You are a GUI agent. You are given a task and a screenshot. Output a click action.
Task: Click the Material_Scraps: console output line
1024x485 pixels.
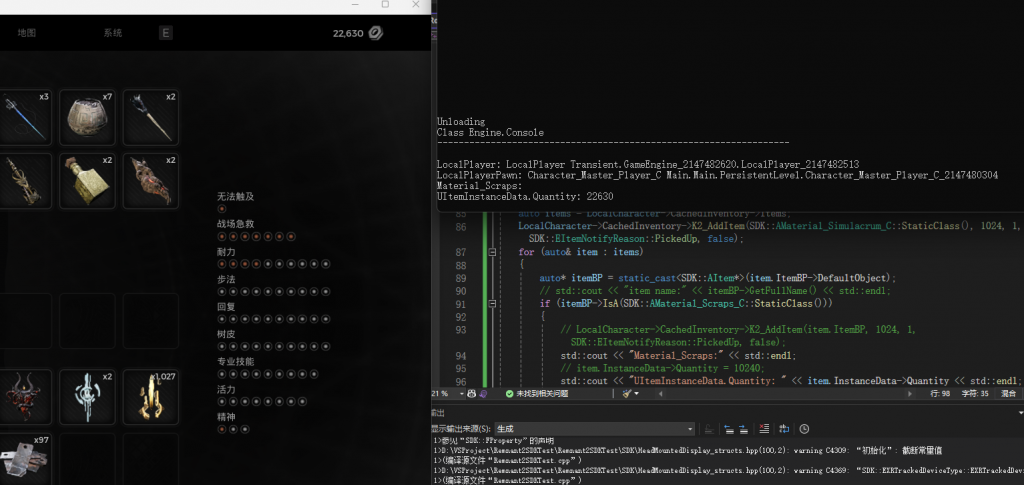click(478, 186)
